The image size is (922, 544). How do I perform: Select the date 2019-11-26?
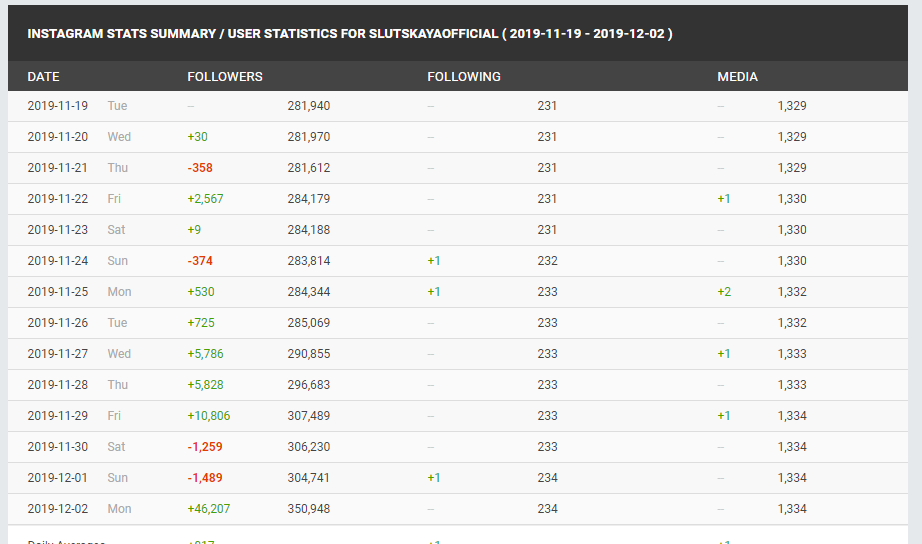tap(58, 323)
